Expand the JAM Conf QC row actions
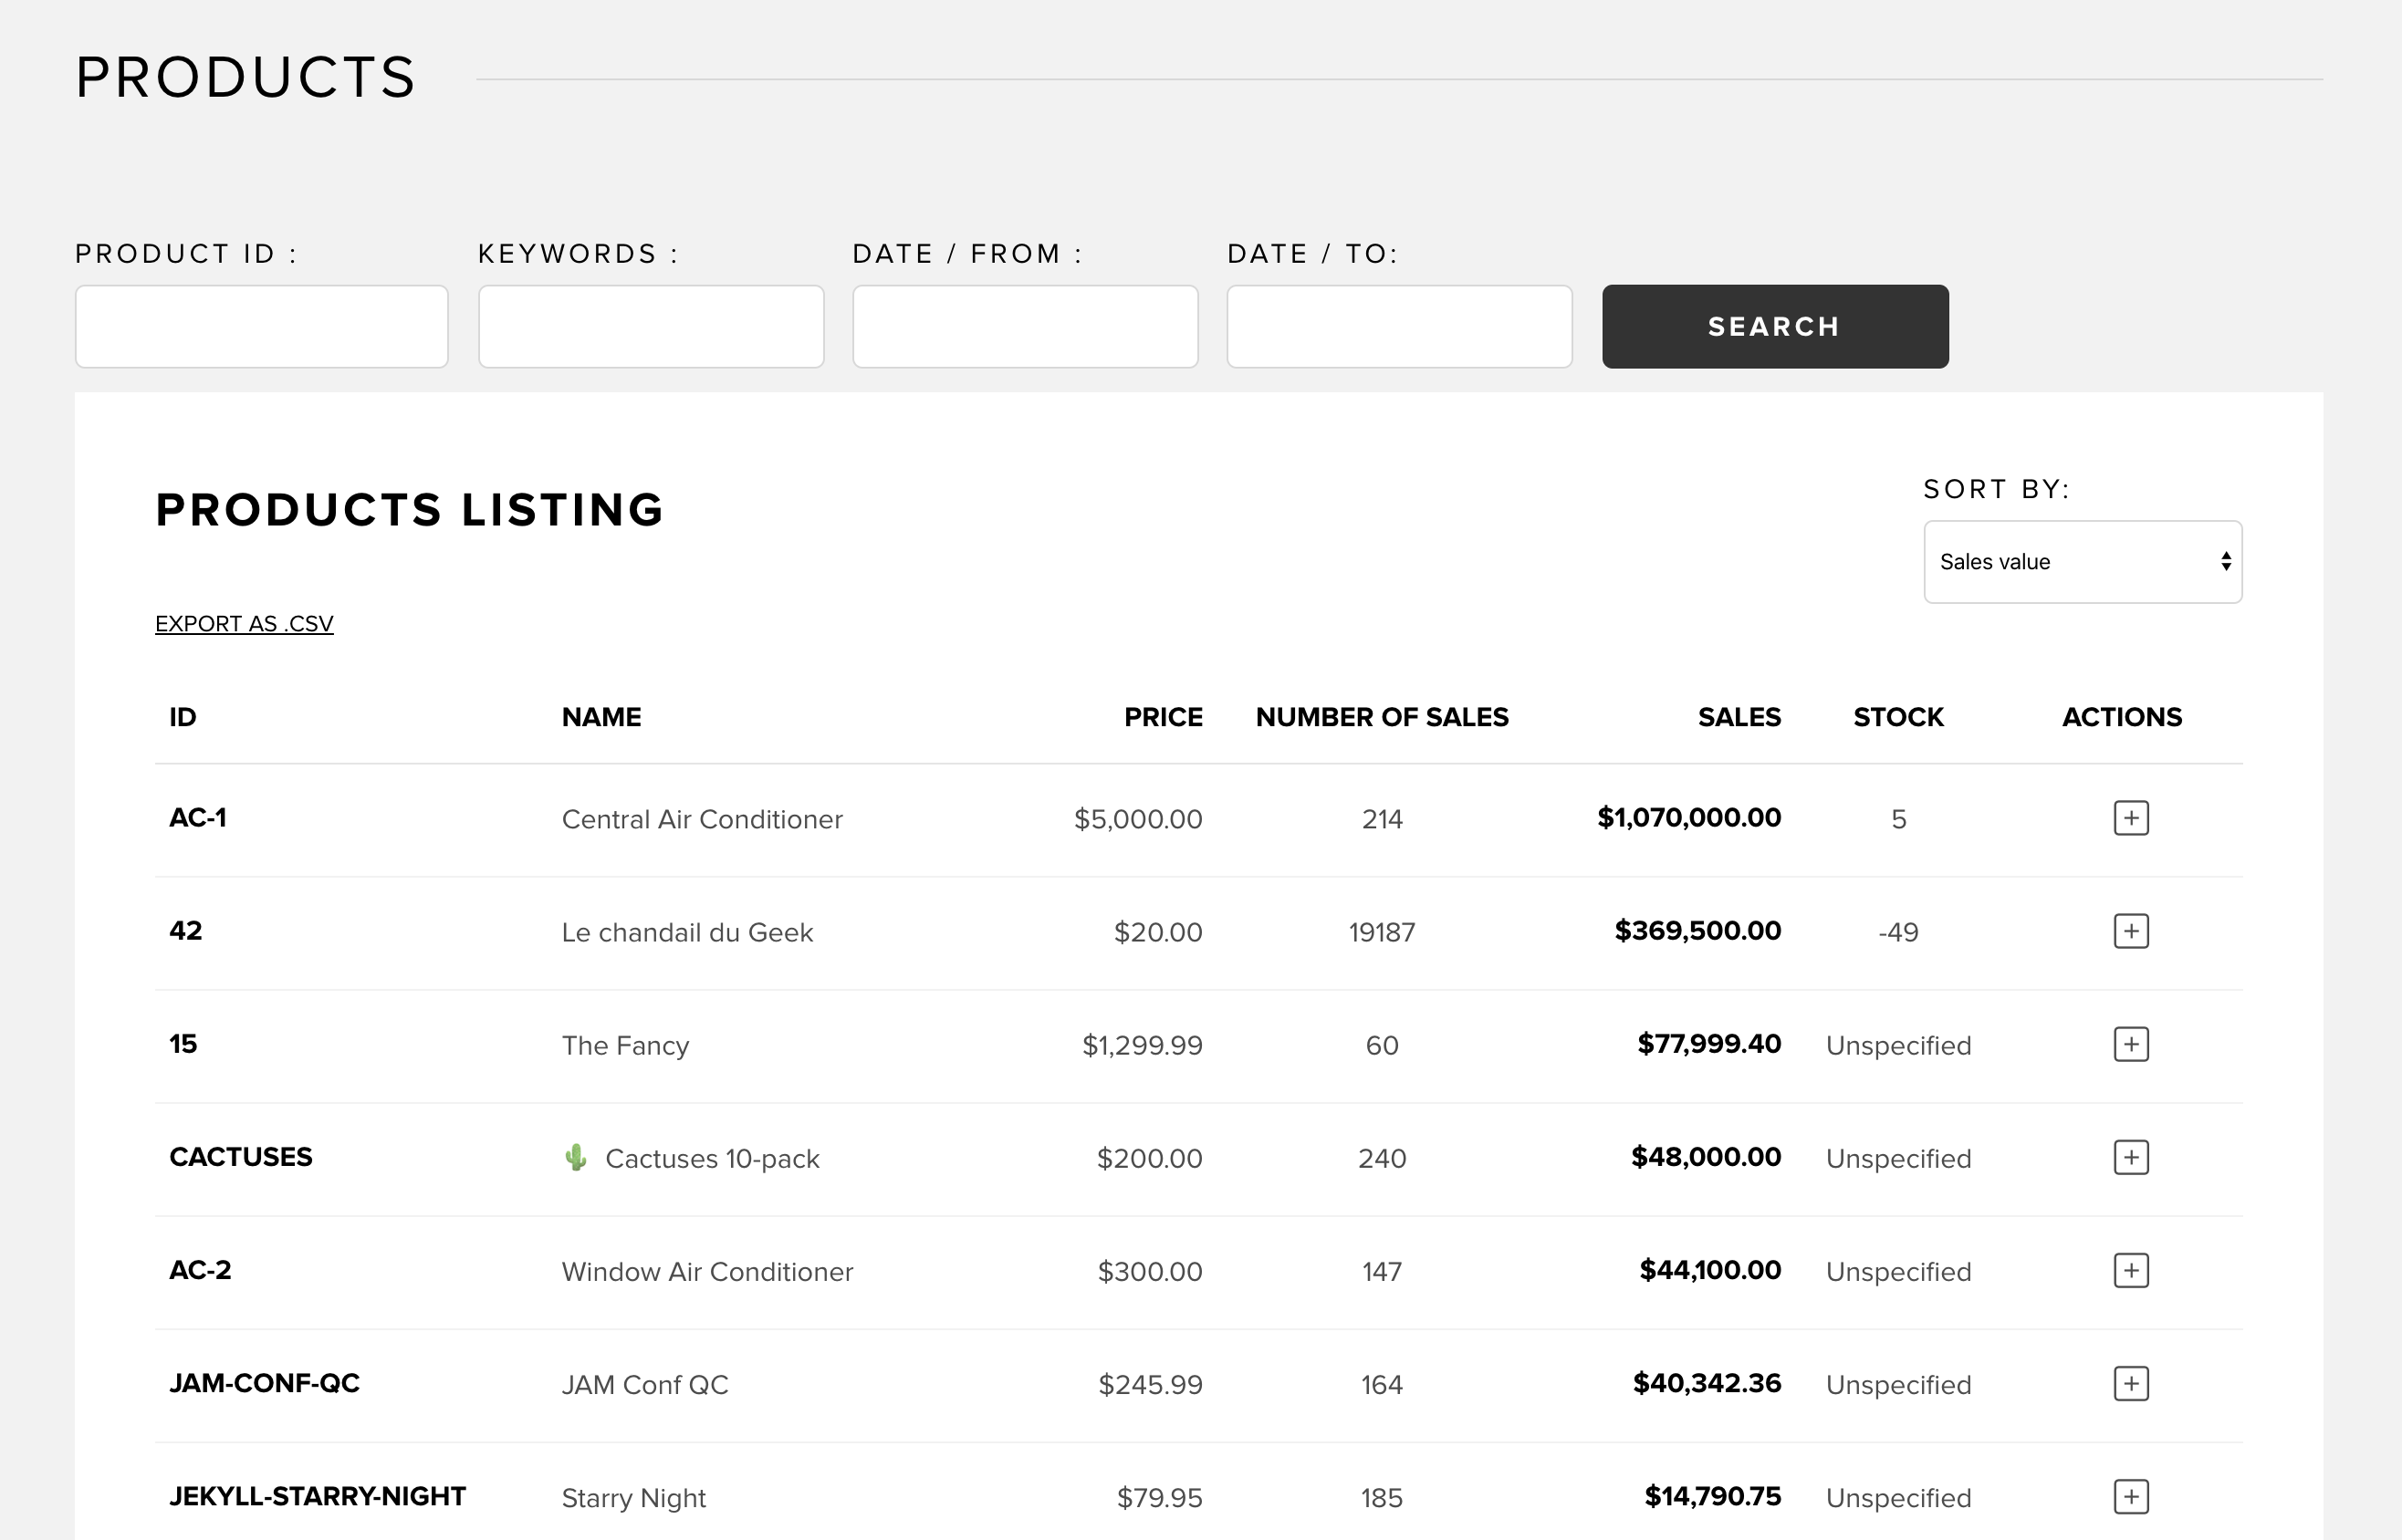 (x=2130, y=1383)
